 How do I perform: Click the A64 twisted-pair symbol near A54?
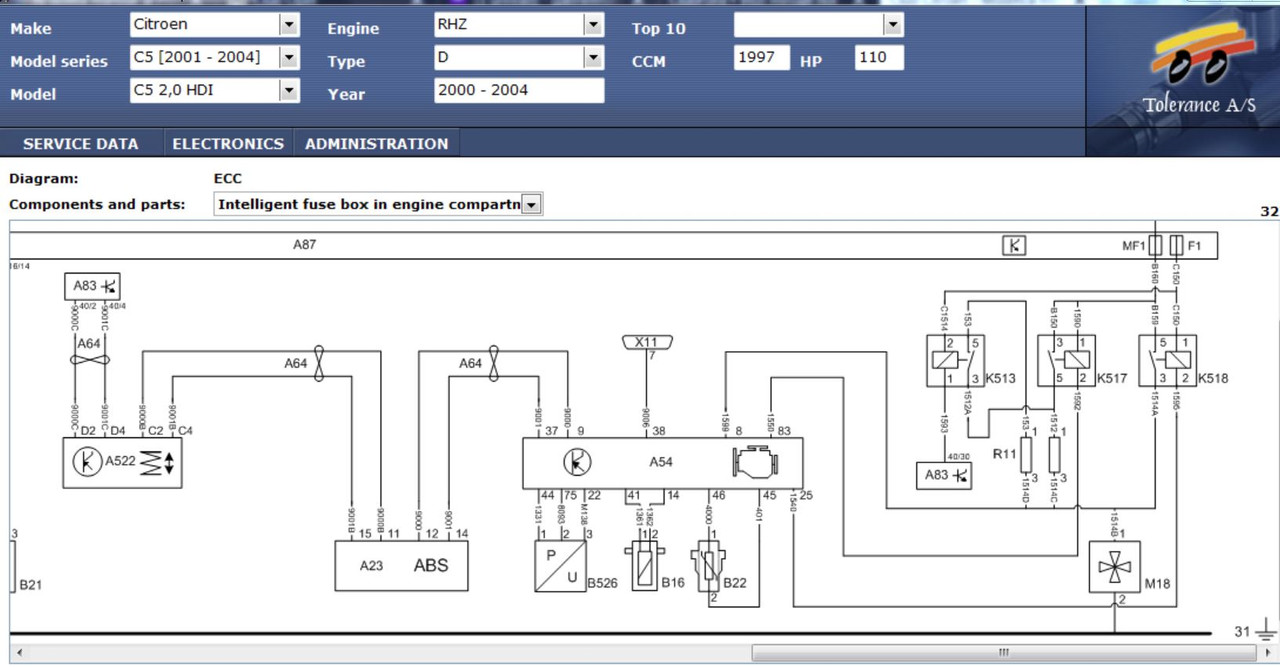494,363
